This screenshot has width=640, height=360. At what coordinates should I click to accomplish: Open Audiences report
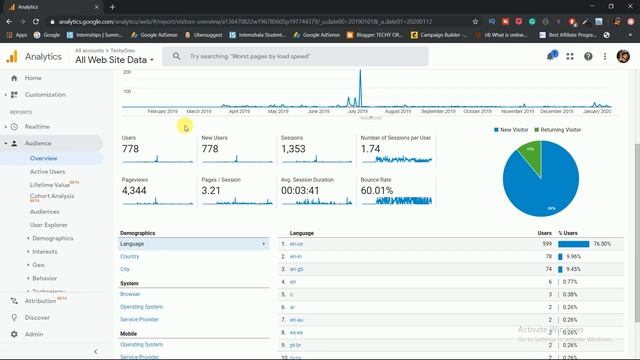click(44, 212)
